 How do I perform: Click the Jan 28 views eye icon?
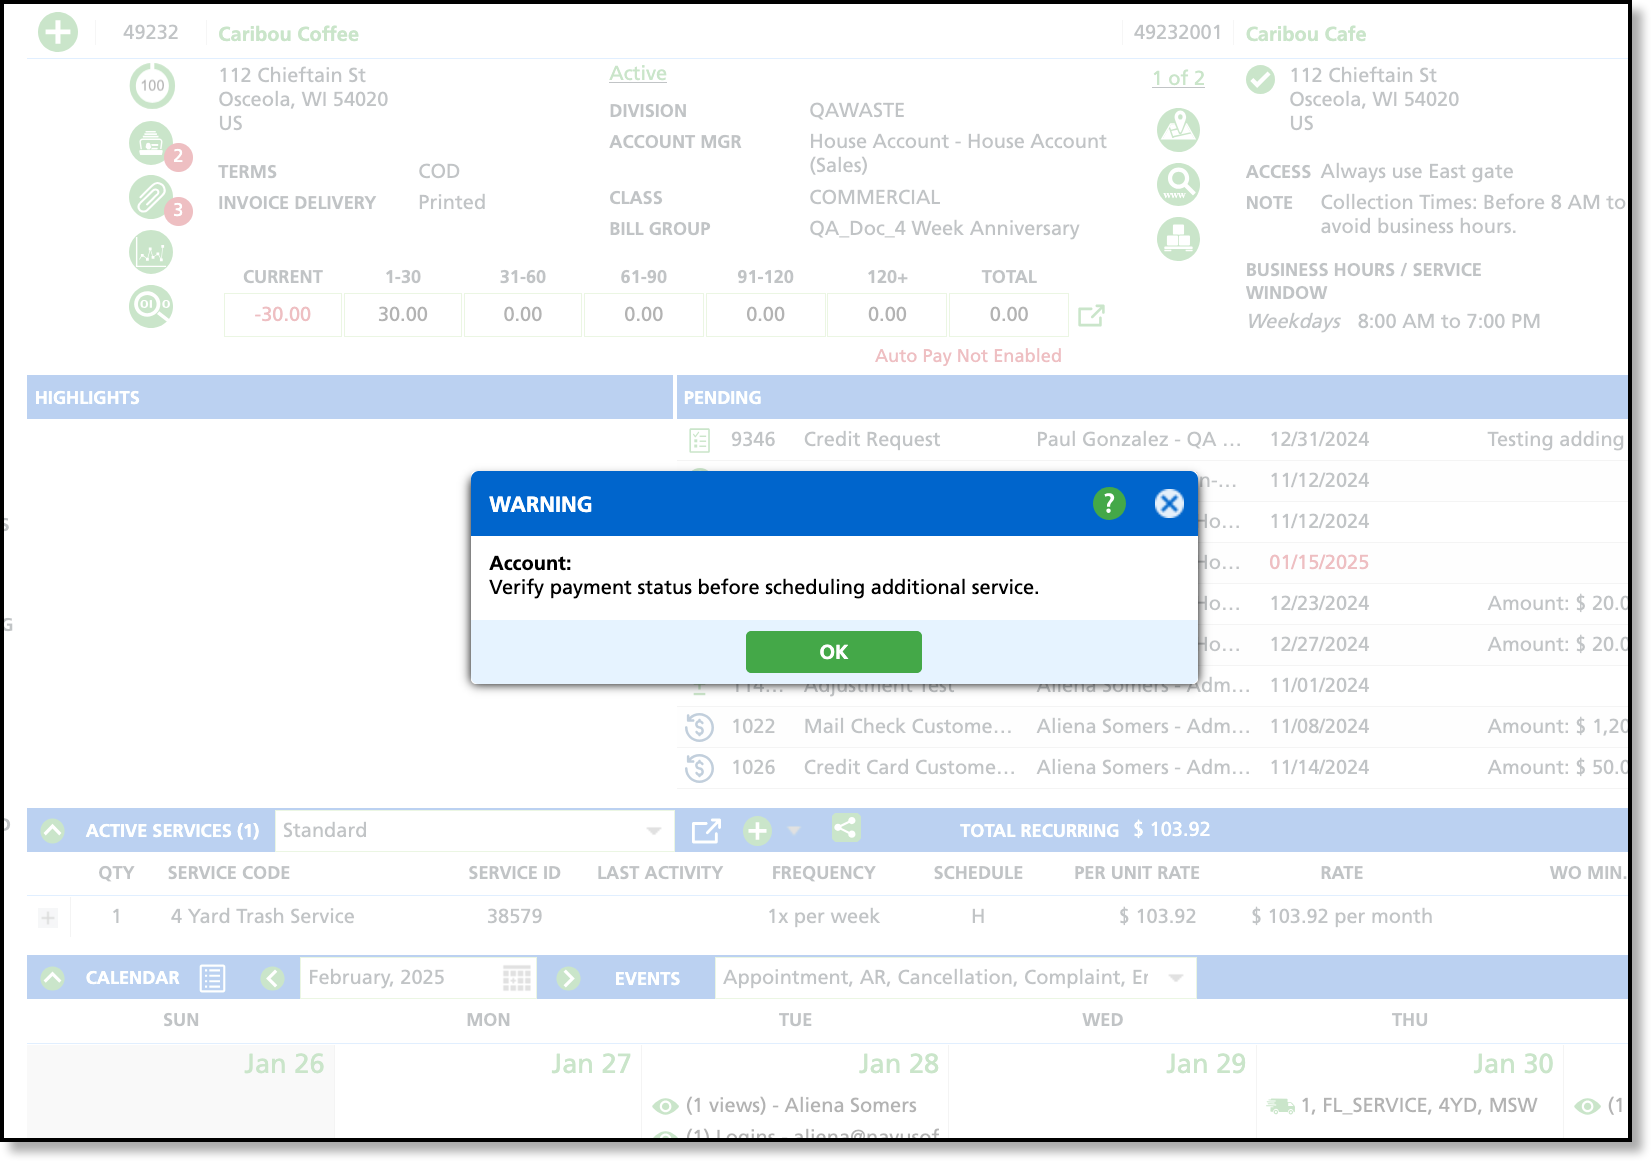click(665, 1106)
